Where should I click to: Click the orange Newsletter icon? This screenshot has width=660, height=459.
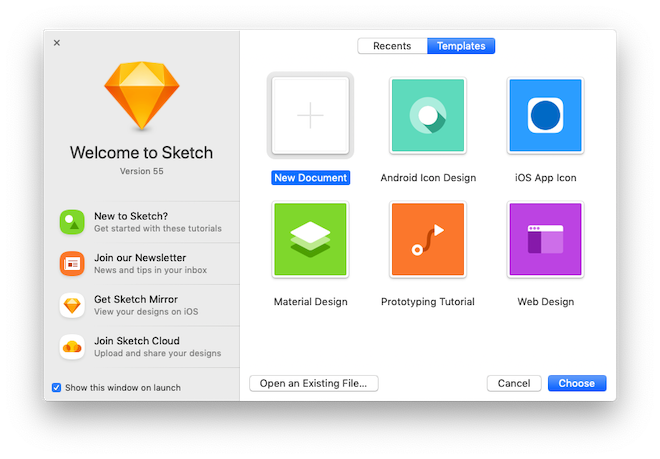pyautogui.click(x=72, y=264)
